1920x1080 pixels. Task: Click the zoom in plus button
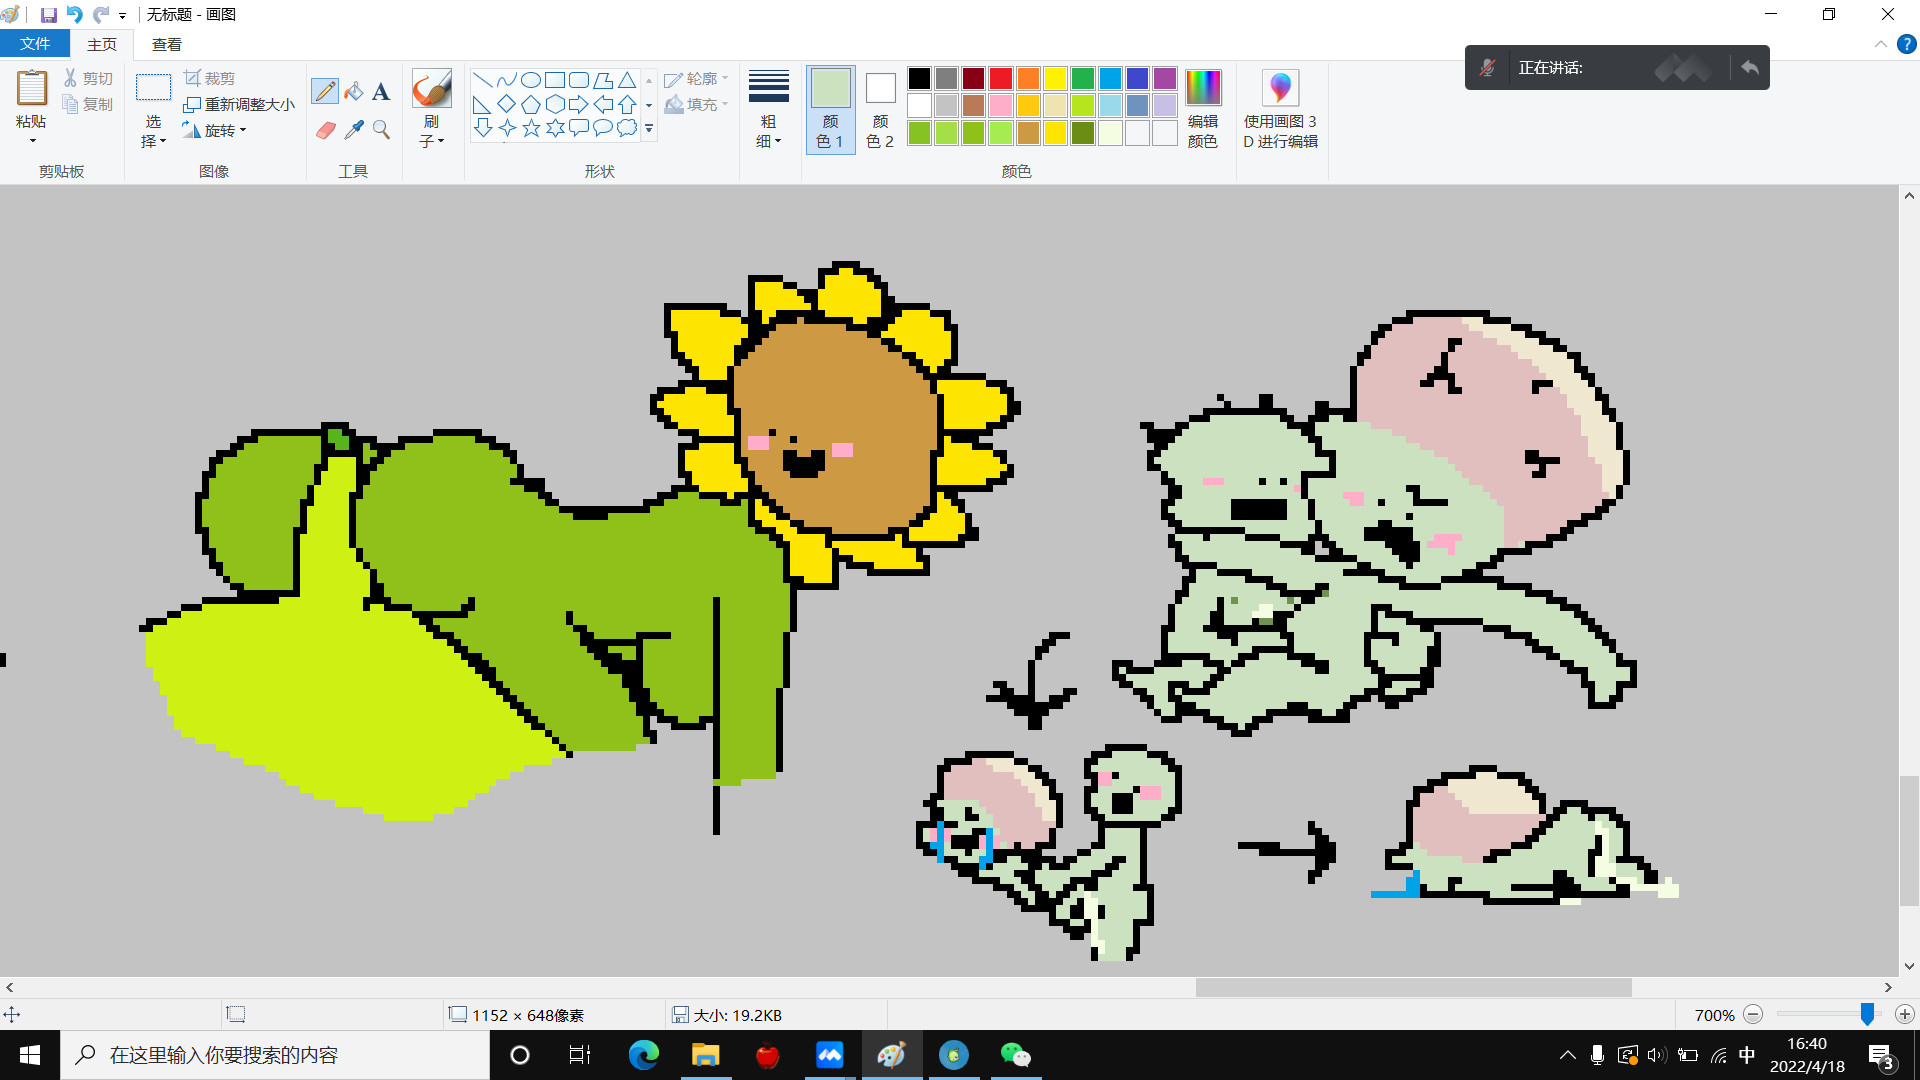coord(1905,1014)
